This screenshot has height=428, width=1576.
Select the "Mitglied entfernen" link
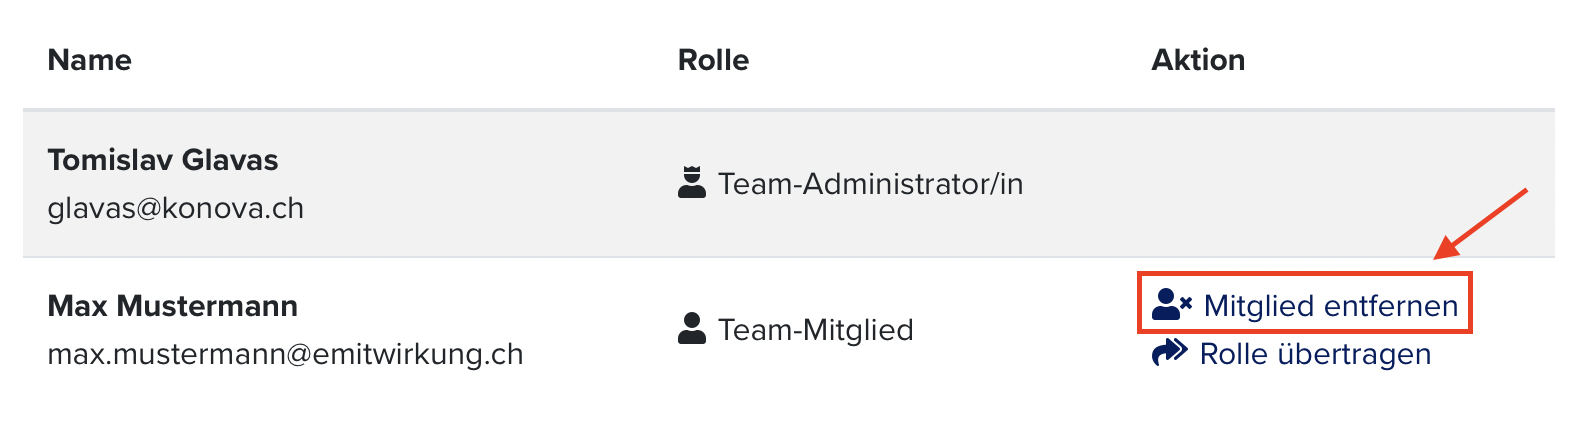(1331, 306)
